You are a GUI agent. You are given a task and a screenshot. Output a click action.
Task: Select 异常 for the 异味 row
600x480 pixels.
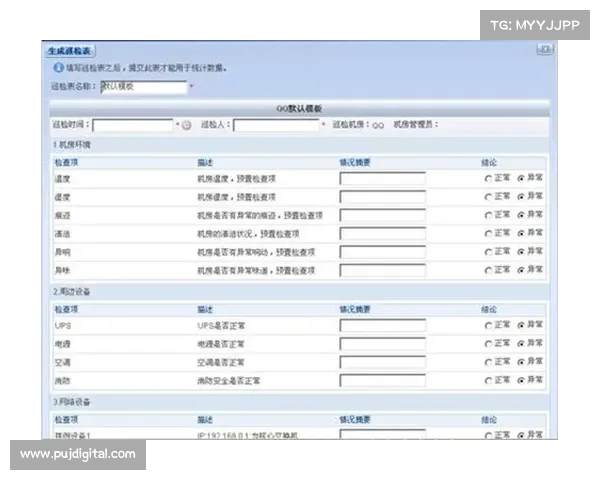521,270
